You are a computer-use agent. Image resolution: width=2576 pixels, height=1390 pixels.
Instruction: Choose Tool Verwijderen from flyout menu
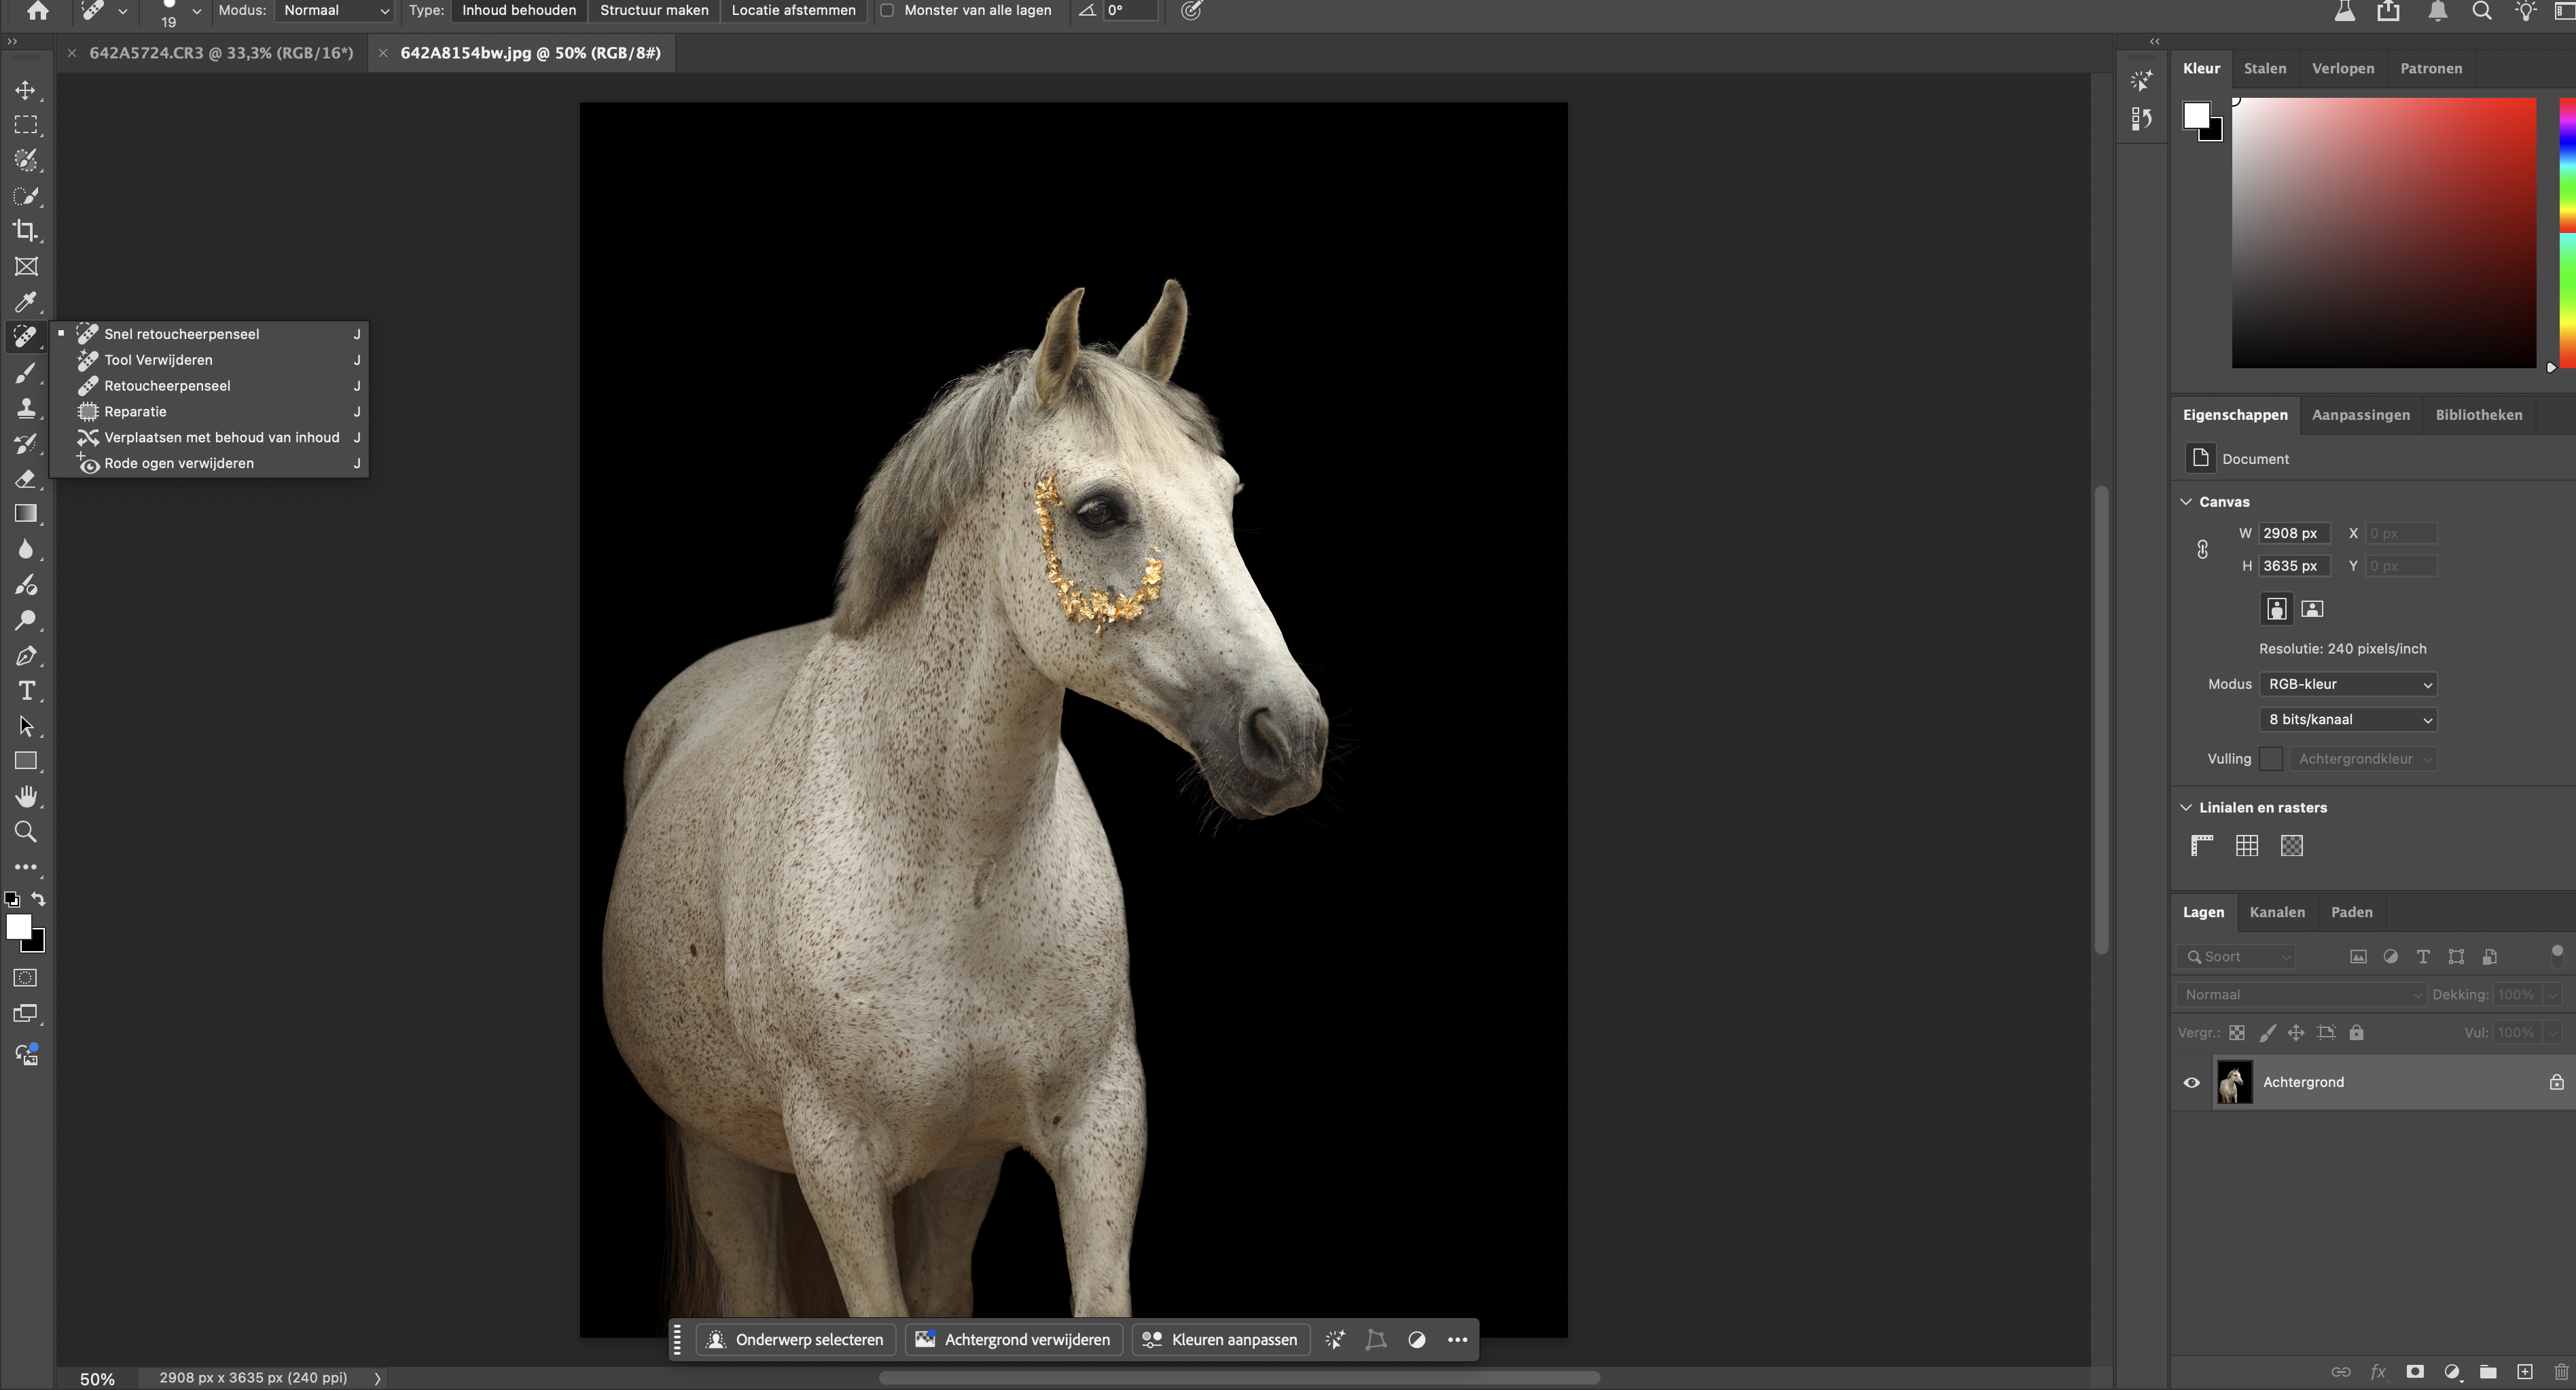click(158, 360)
